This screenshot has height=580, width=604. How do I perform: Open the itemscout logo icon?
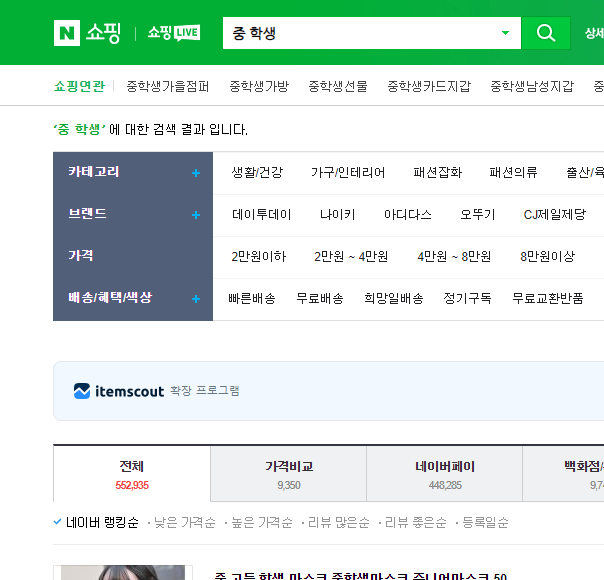82,391
